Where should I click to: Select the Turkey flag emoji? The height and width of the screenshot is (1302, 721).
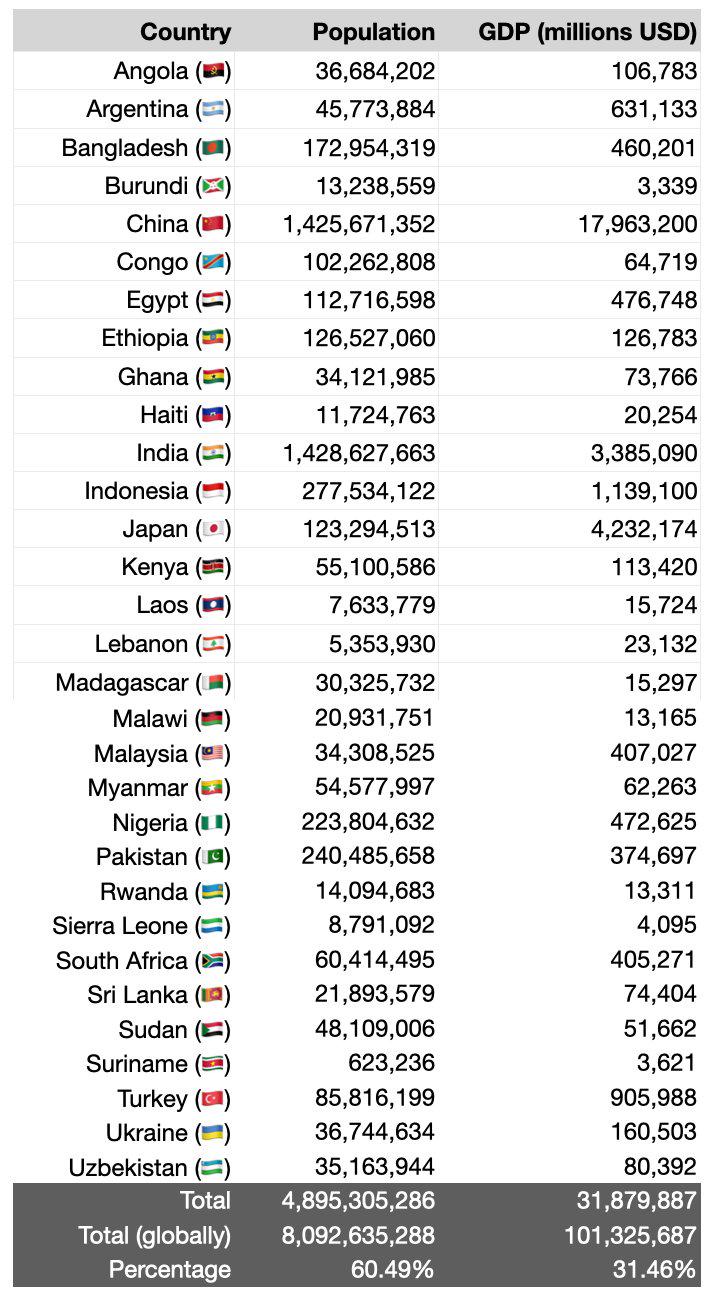coord(213,1099)
